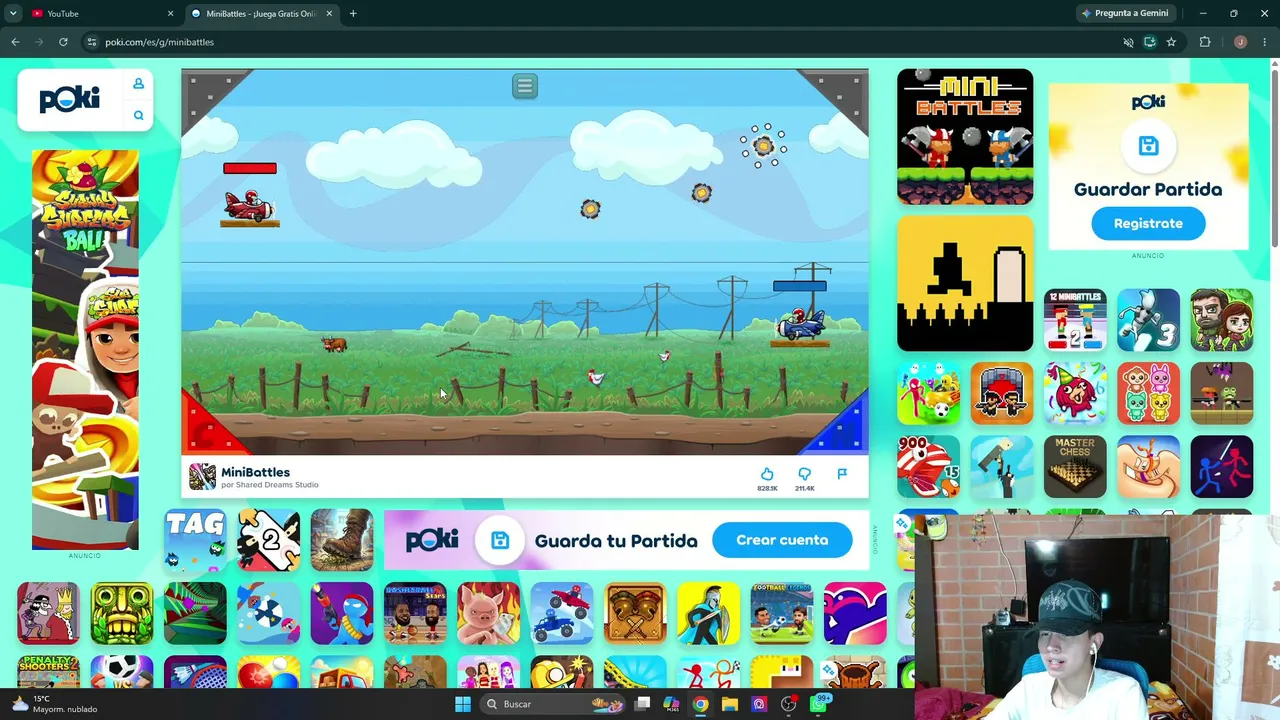Go back with the browser back arrow
The height and width of the screenshot is (720, 1280).
click(x=15, y=42)
